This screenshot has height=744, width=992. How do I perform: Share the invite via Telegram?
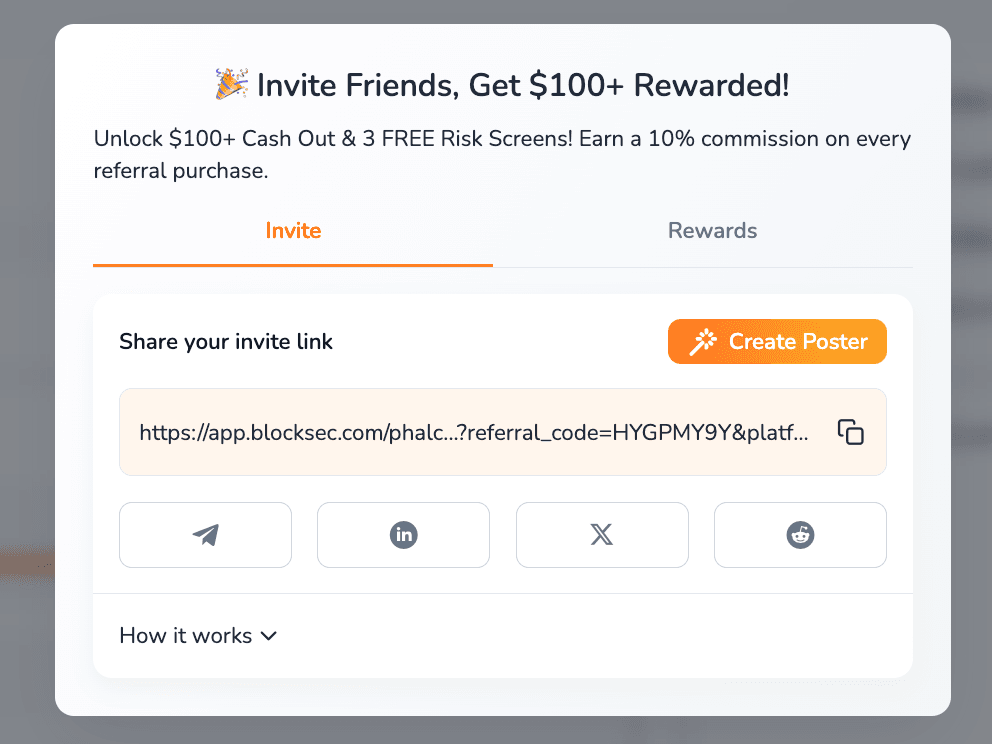pyautogui.click(x=205, y=535)
